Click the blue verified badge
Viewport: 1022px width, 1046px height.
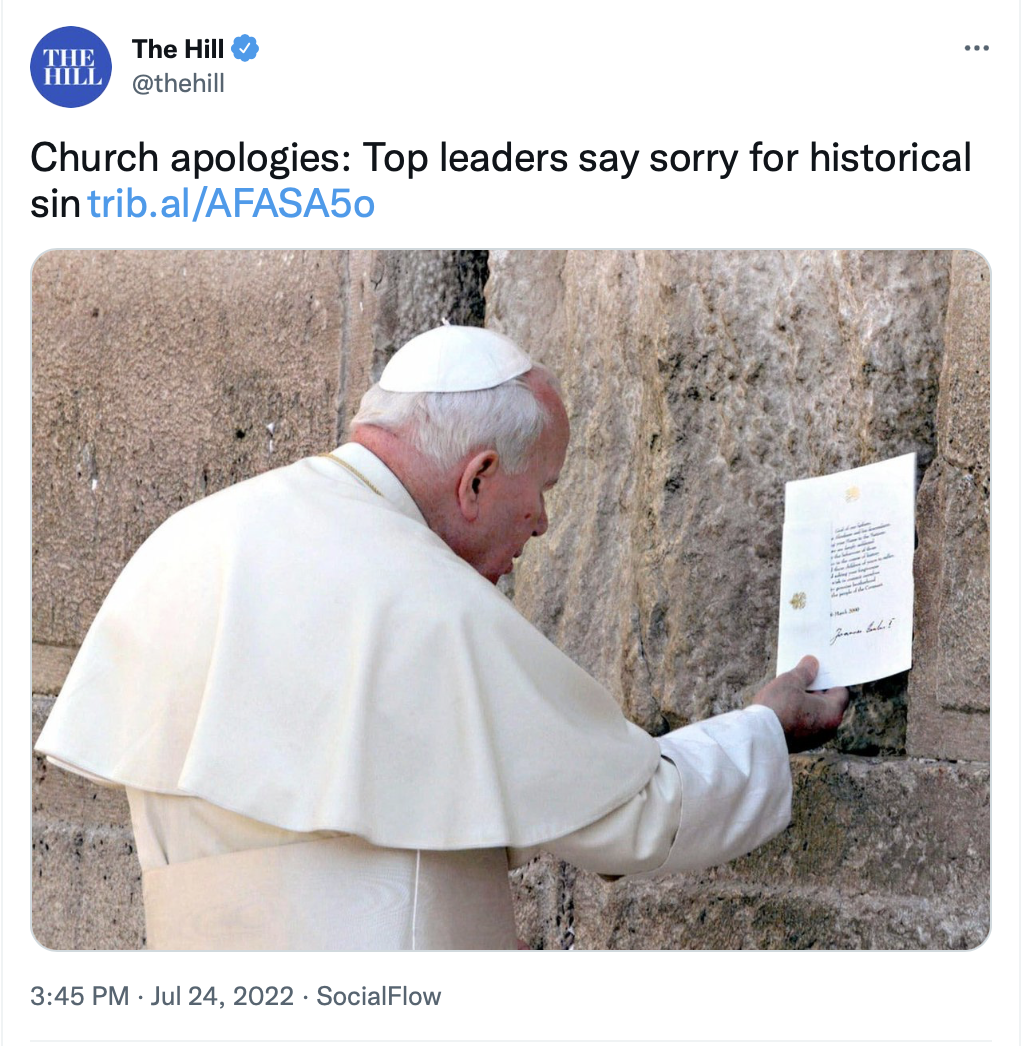[245, 49]
